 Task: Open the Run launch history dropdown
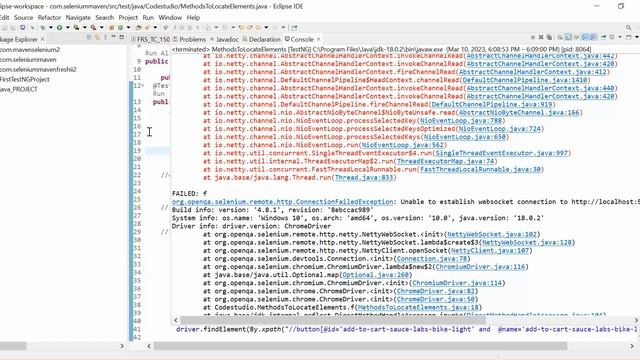(x=68, y=27)
